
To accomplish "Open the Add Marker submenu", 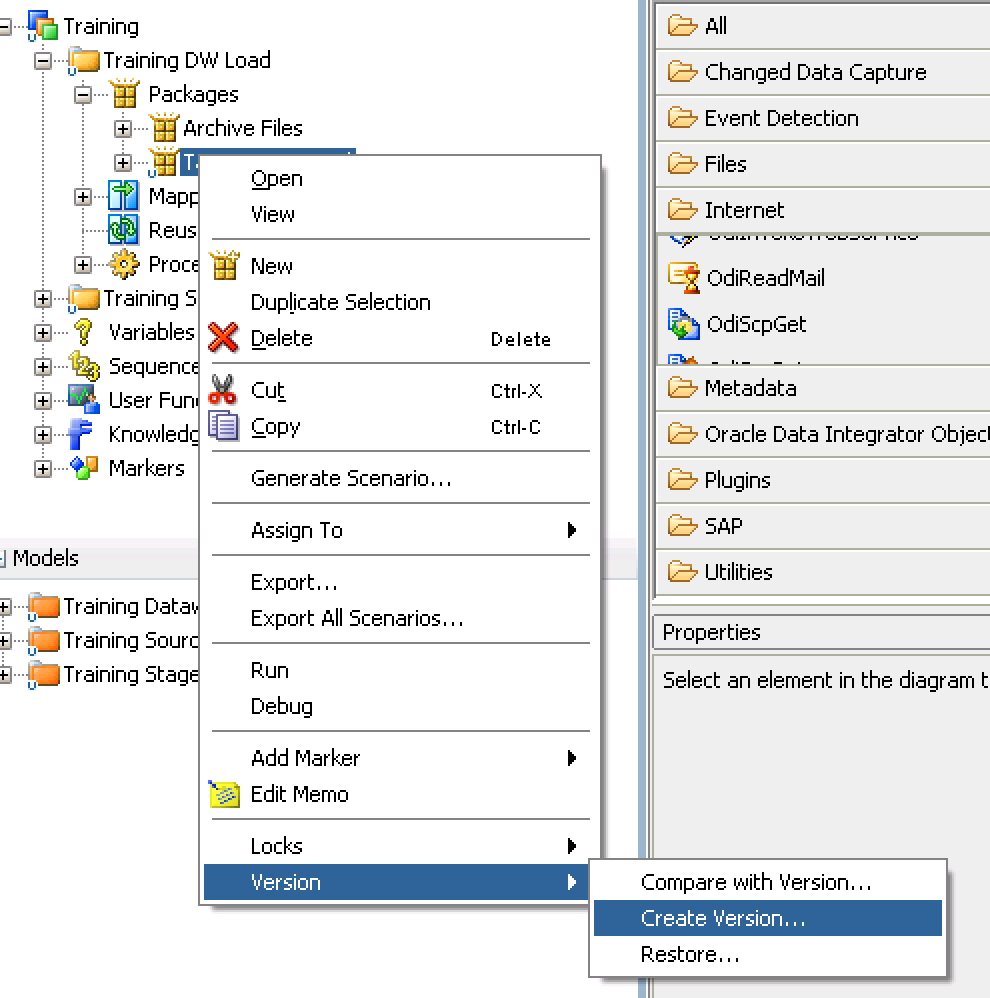I will (399, 758).
